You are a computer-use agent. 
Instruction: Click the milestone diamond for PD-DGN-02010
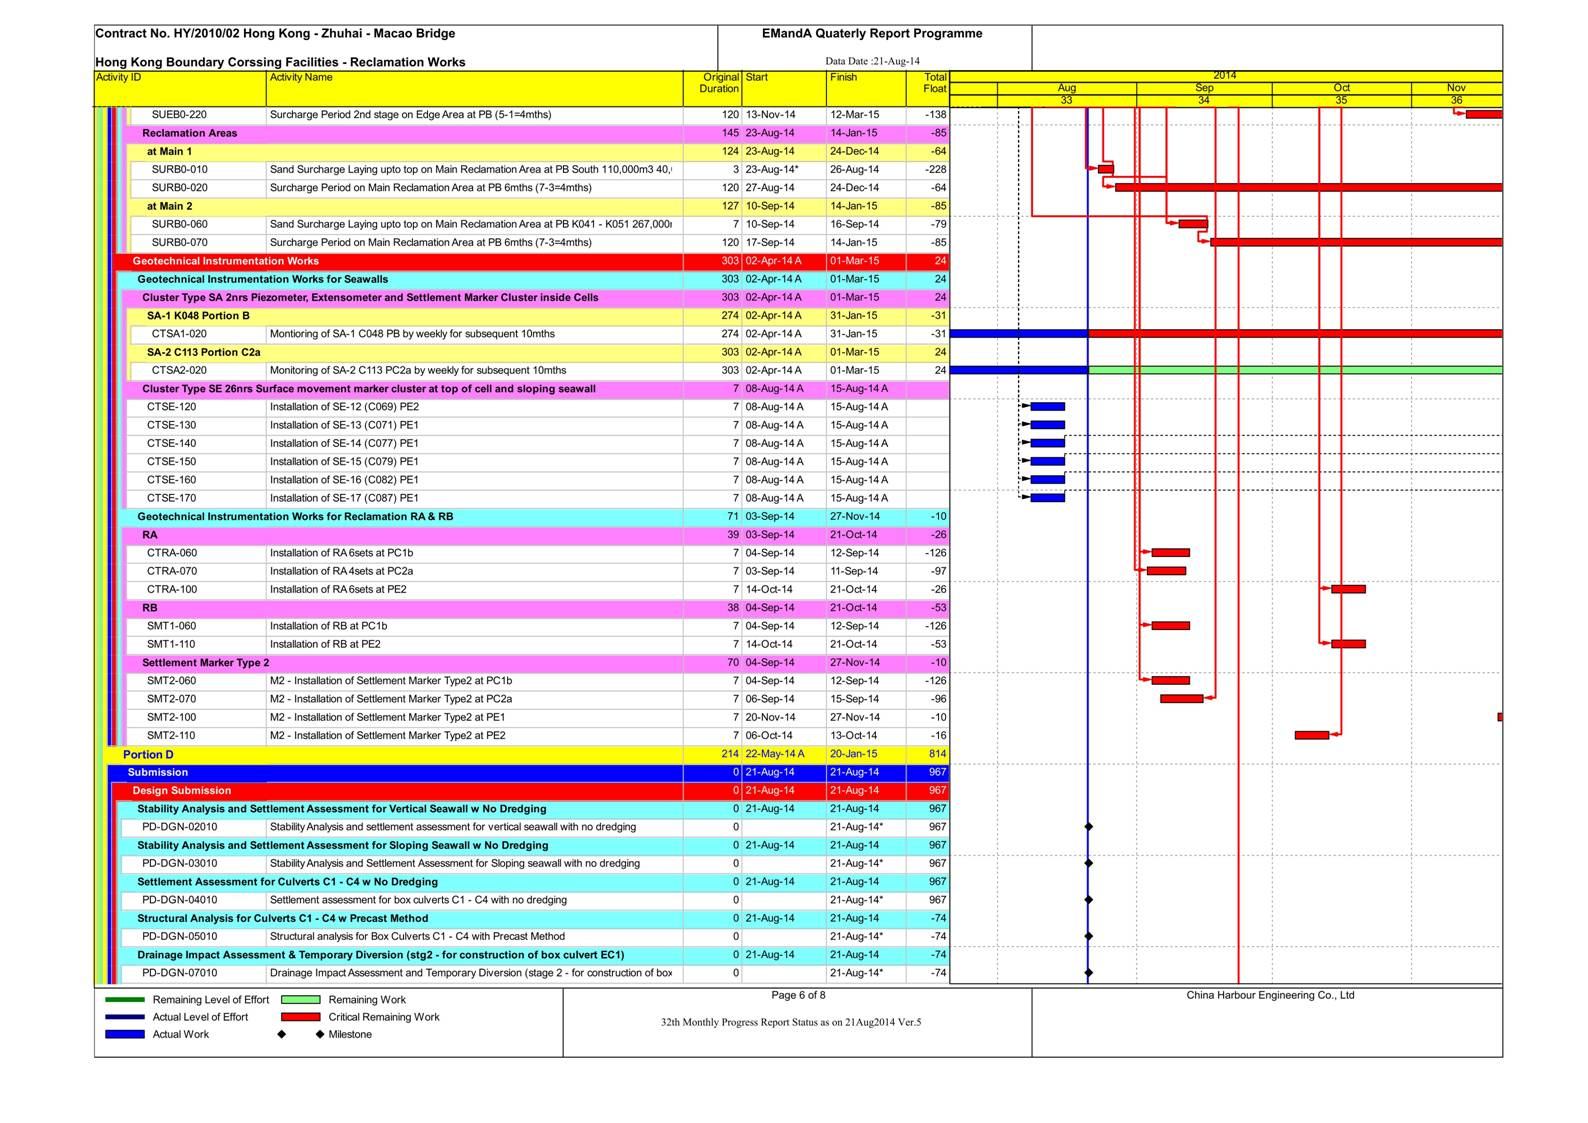coord(1088,827)
